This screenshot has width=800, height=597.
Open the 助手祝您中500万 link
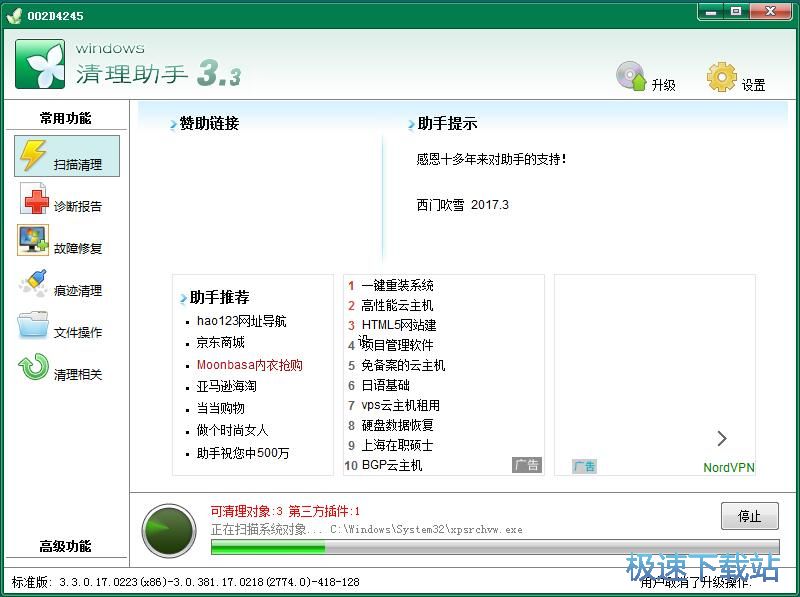(x=243, y=453)
